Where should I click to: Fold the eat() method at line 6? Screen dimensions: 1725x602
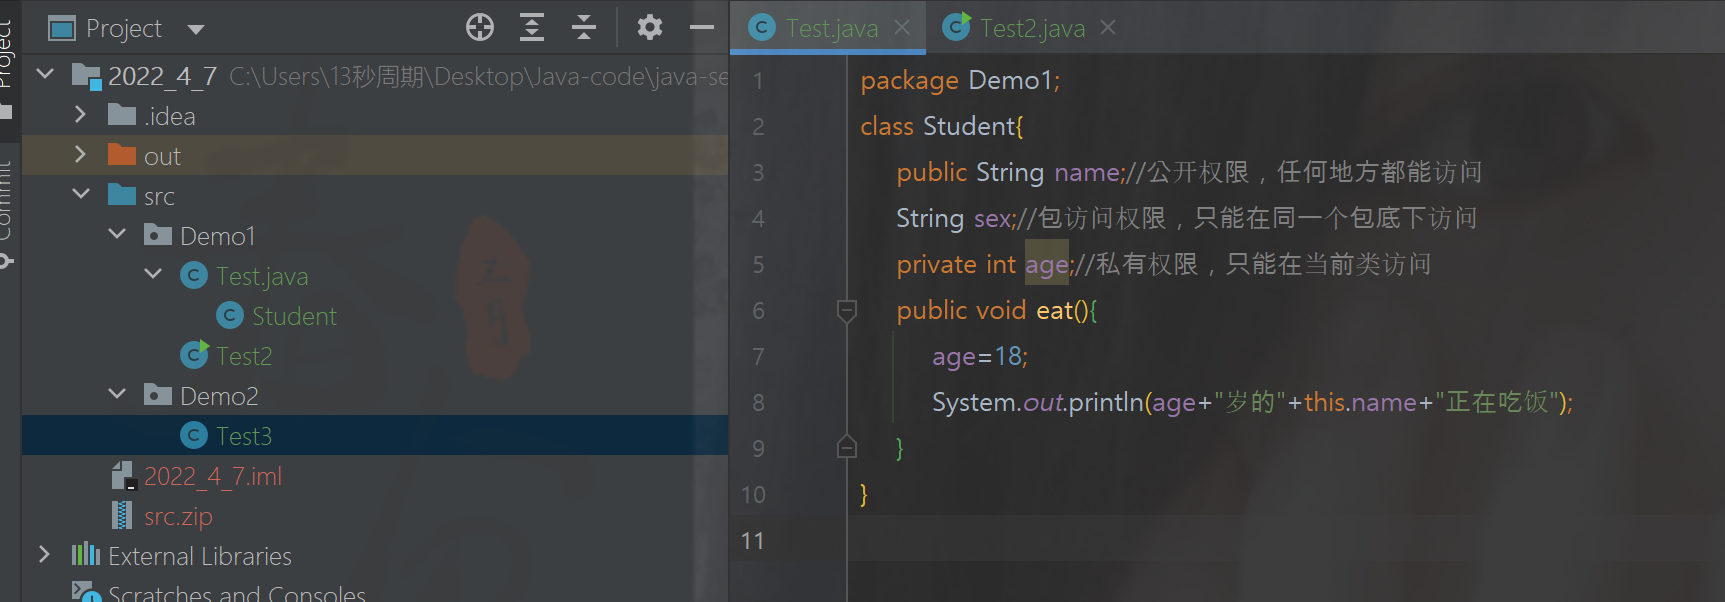[x=846, y=311]
